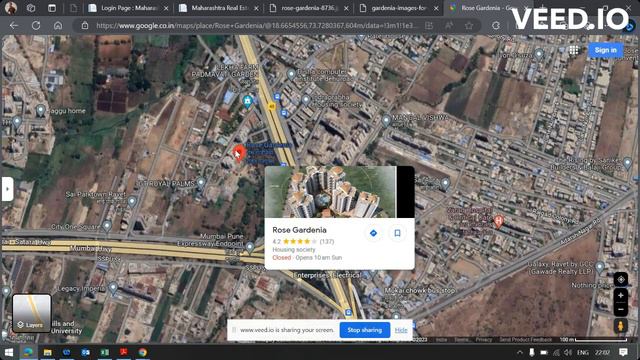The image size is (640, 360).
Task: Open the Rose Gardenia place title
Action: click(299, 230)
